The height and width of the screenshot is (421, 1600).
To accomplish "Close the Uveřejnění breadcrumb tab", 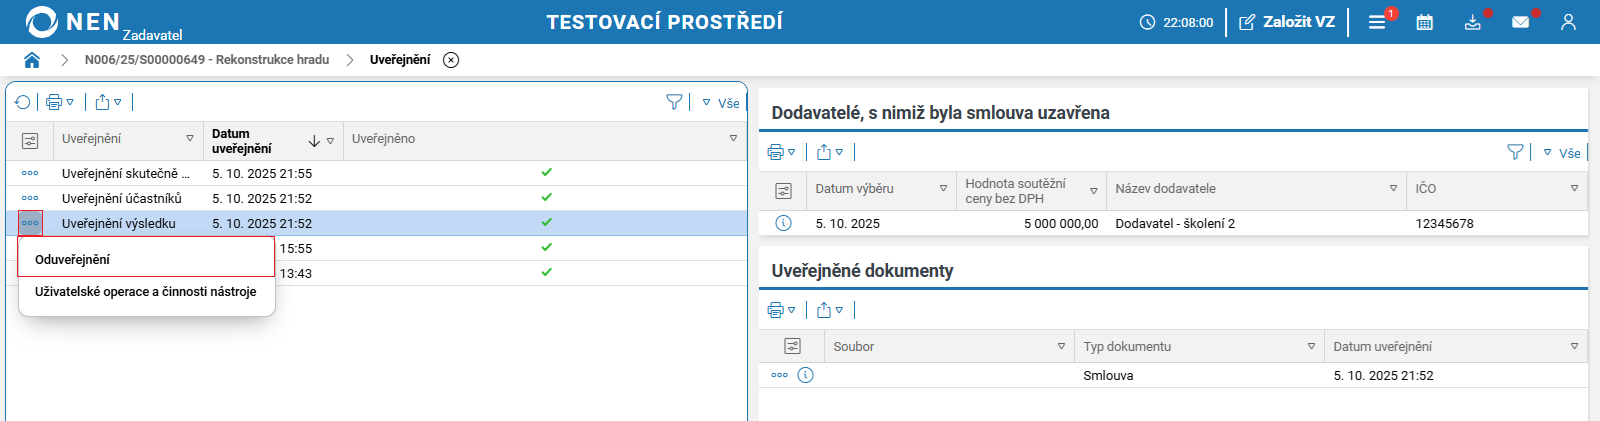I will click(451, 60).
